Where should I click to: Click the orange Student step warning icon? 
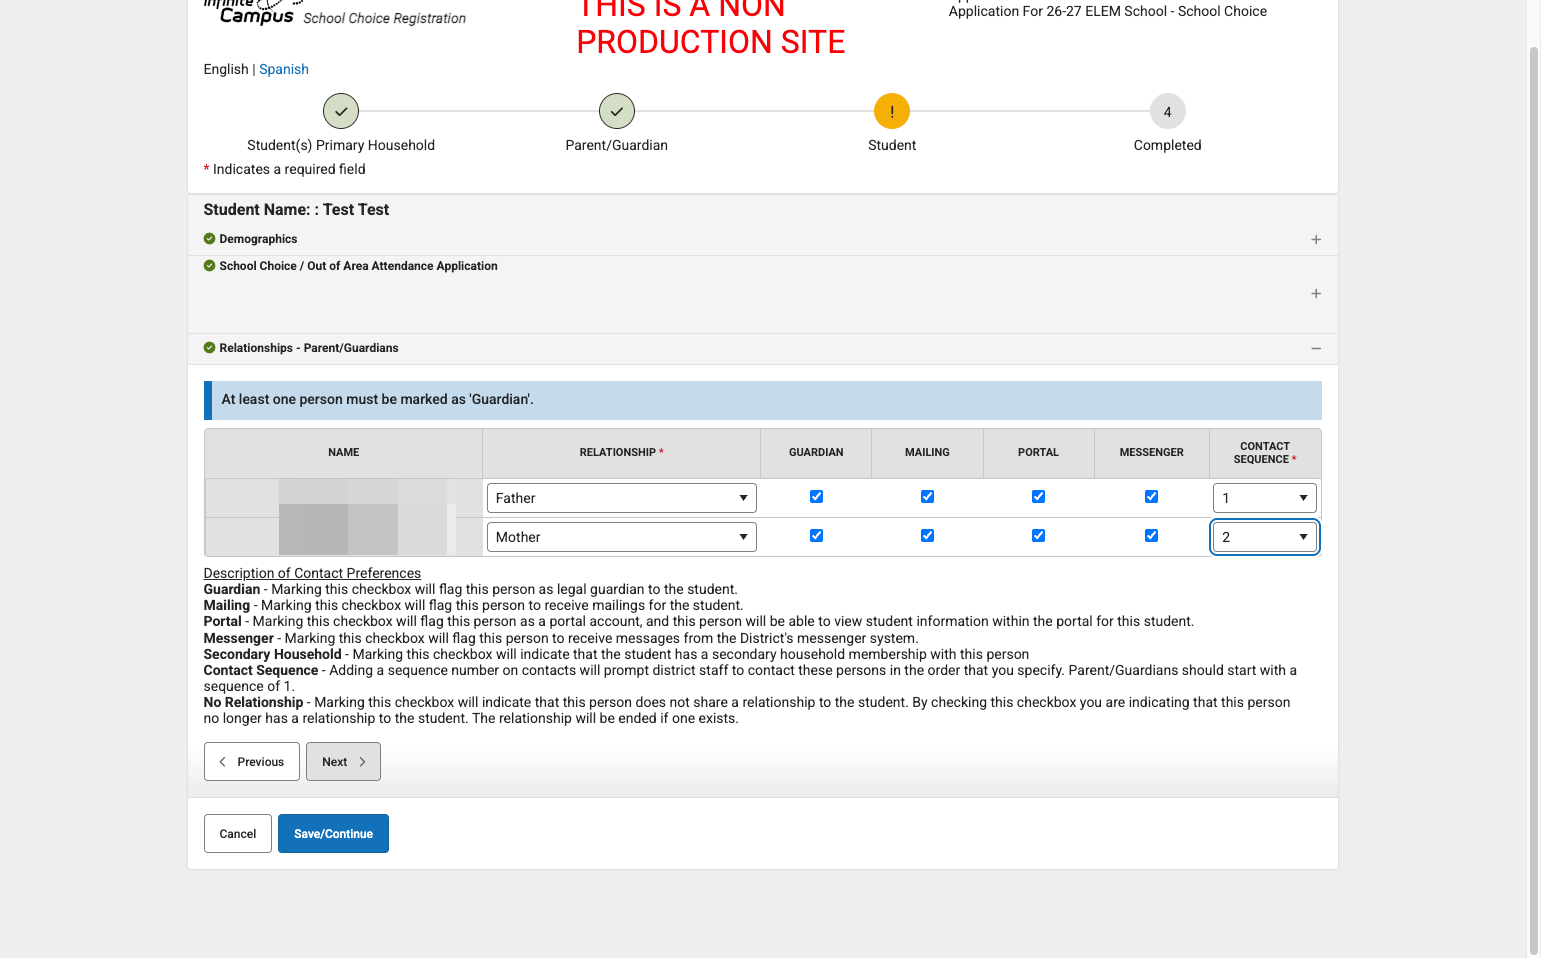[892, 111]
